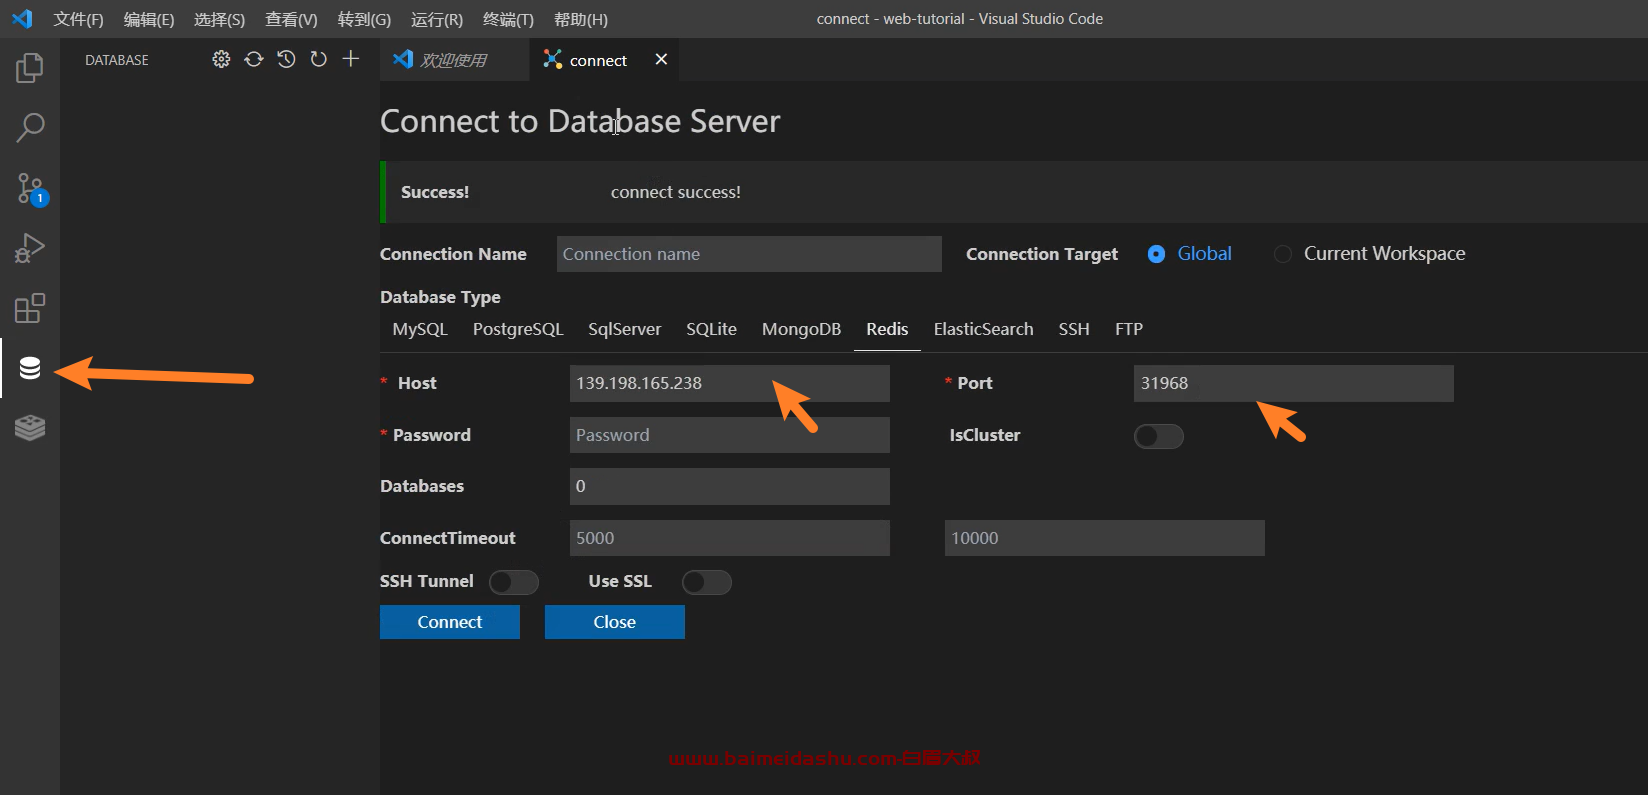Viewport: 1648px width, 795px height.
Task: Select Redis database type
Action: pyautogui.click(x=887, y=329)
